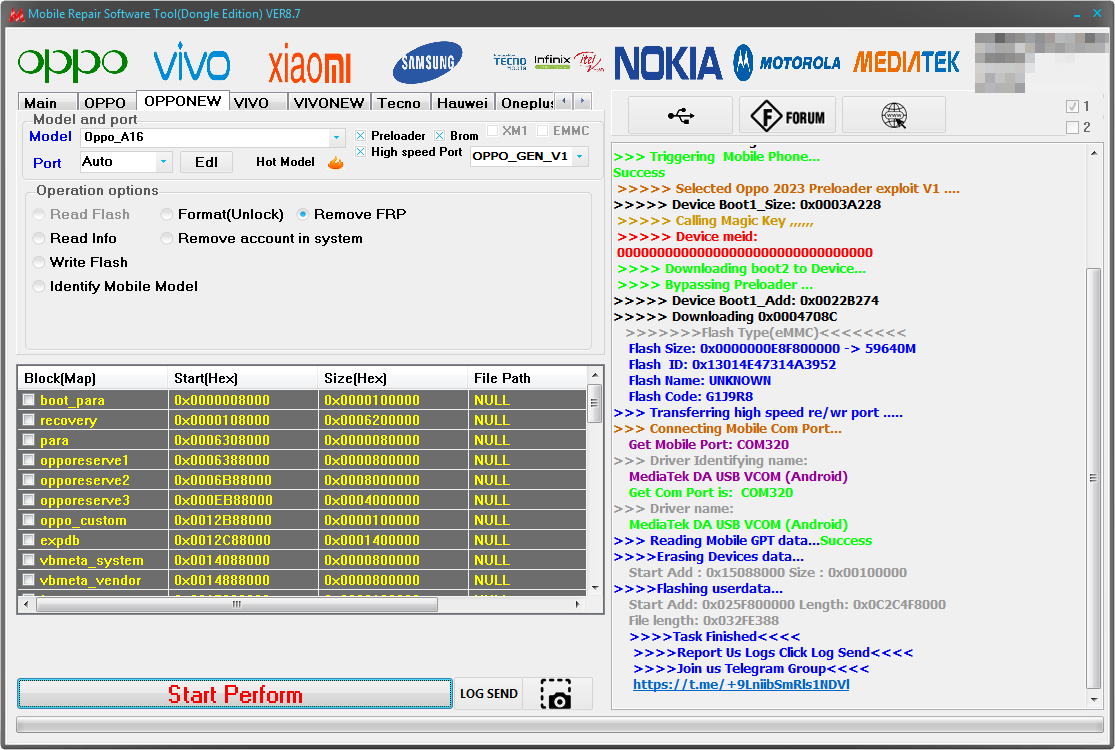
Task: Switch to the OPPONEW tab
Action: (182, 101)
